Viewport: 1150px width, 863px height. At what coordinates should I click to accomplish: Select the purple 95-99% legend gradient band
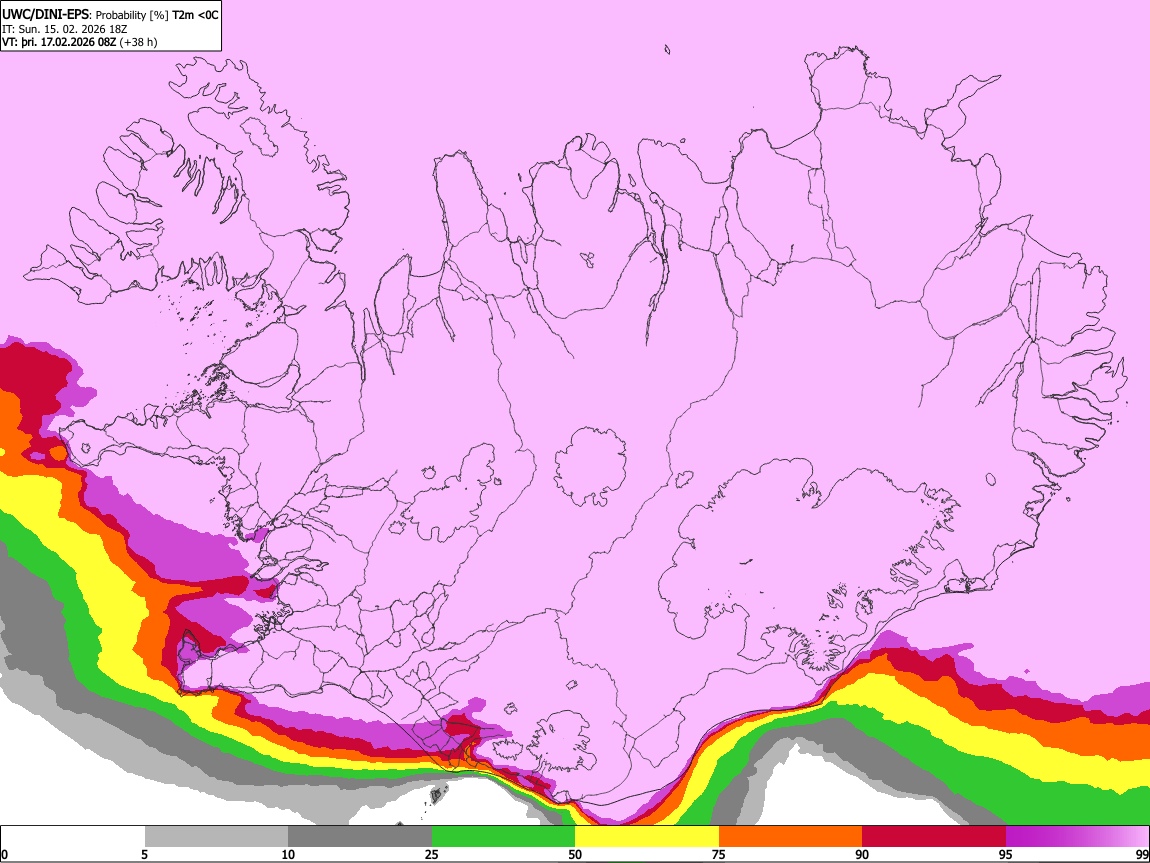pyautogui.click(x=1077, y=837)
